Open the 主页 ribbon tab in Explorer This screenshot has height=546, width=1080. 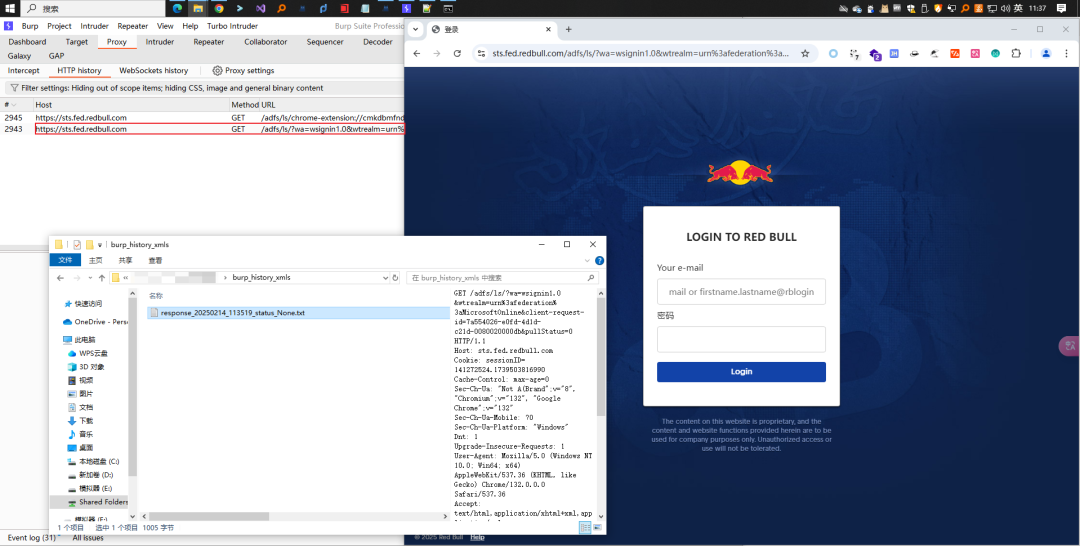pos(96,260)
